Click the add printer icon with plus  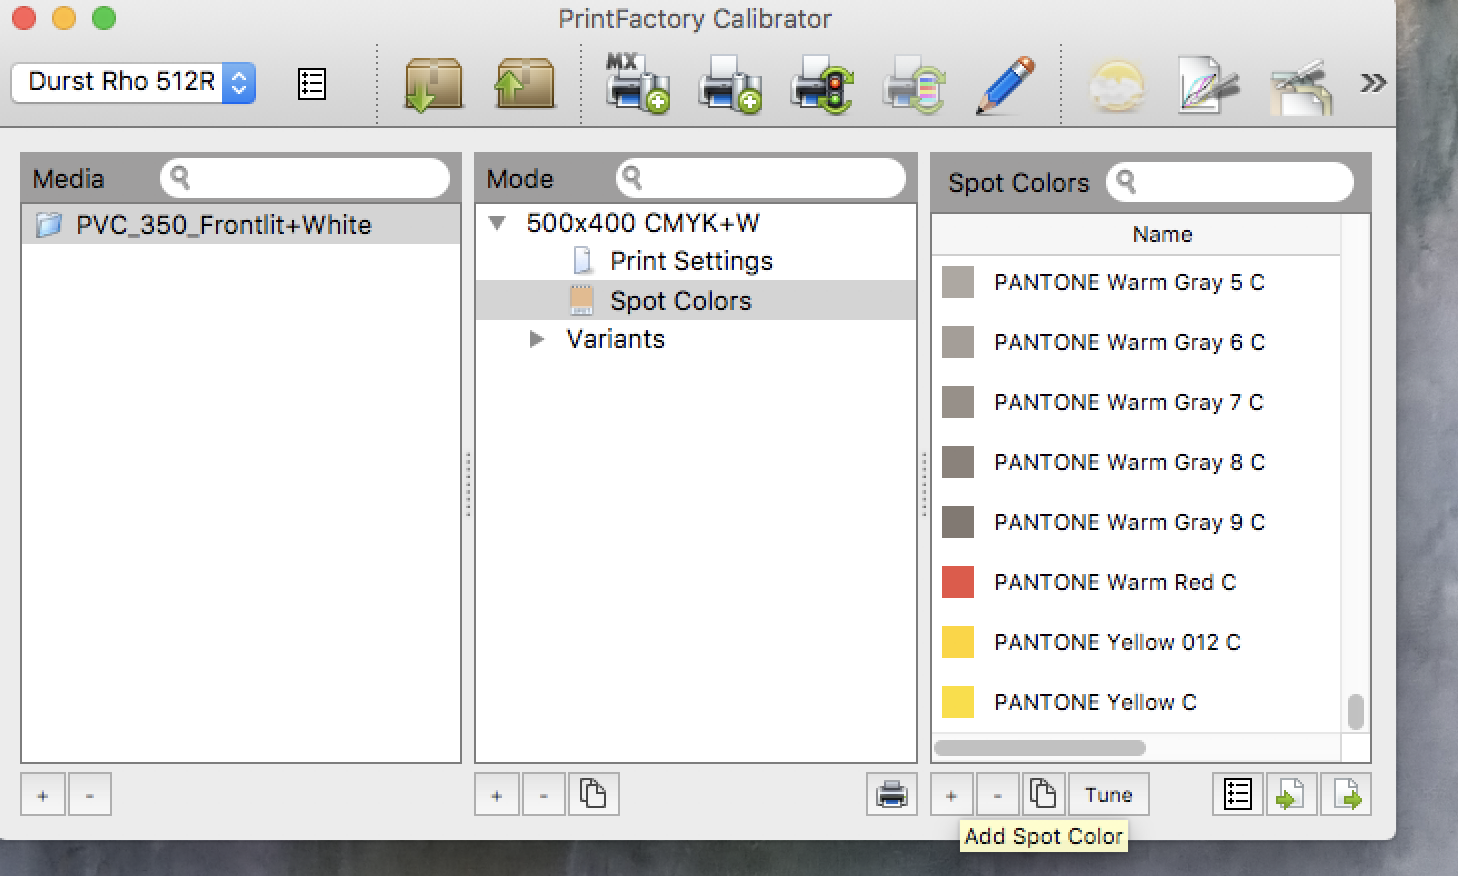click(729, 83)
